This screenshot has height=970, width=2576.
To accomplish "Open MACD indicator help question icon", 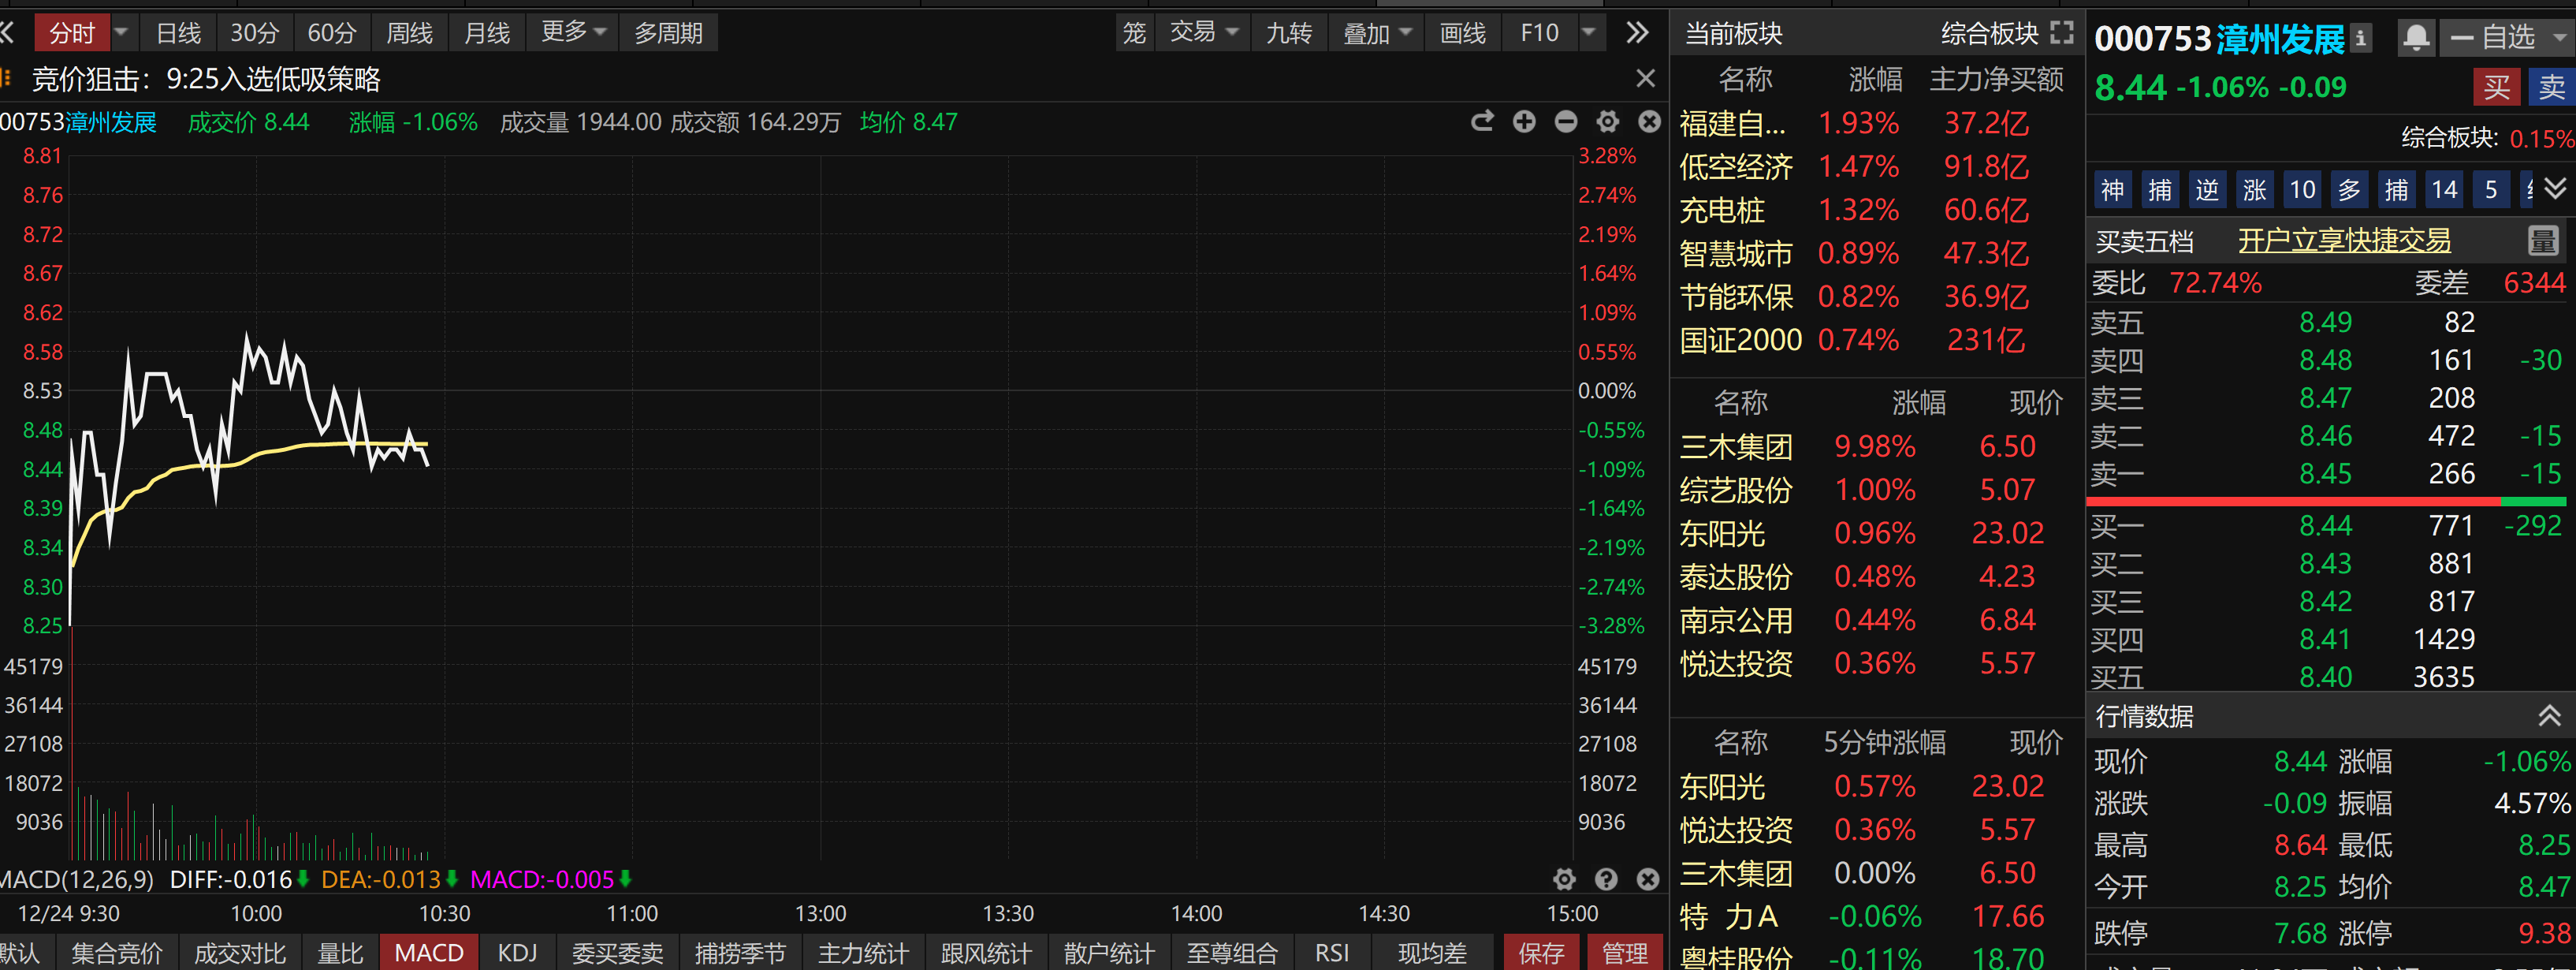I will tap(1606, 879).
